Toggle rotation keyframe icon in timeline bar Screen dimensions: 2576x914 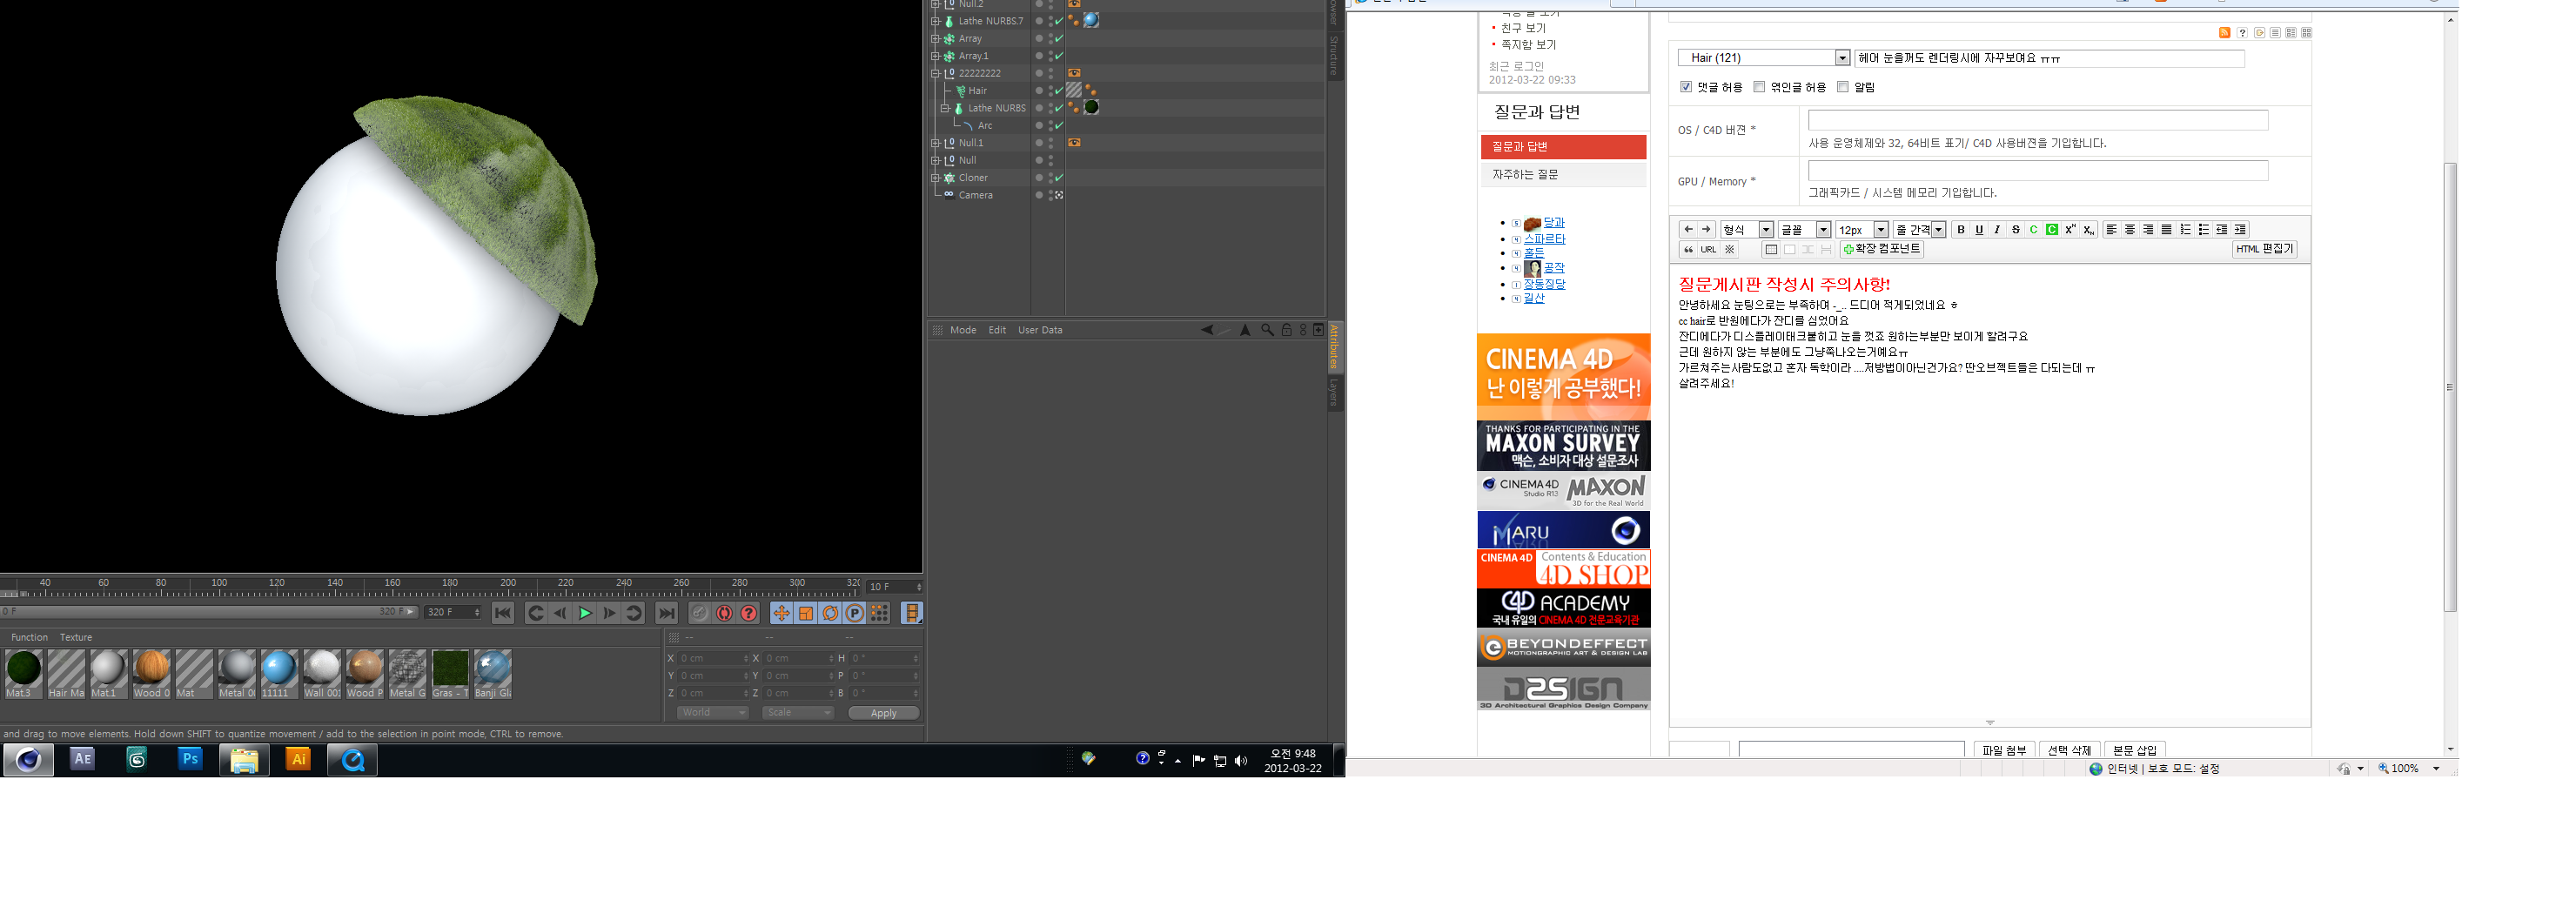click(830, 613)
